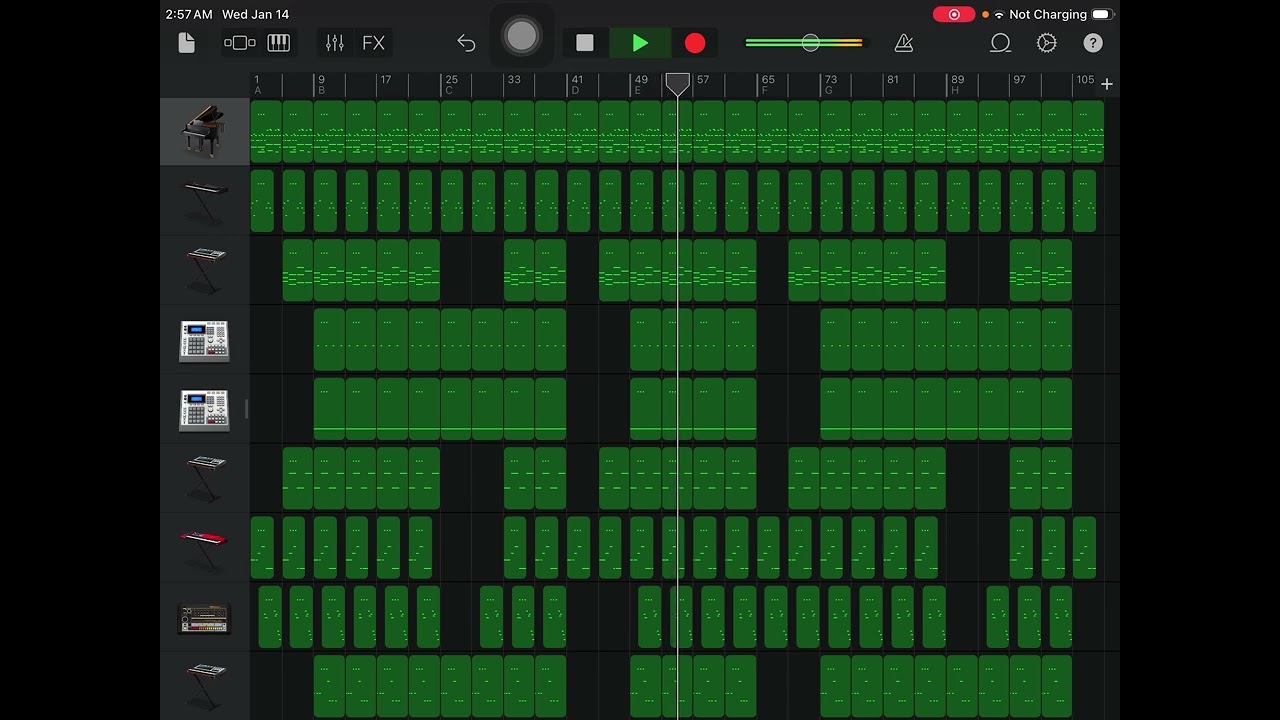Screen dimensions: 1280x720
Task: Switch to the track view button
Action: tap(240, 43)
